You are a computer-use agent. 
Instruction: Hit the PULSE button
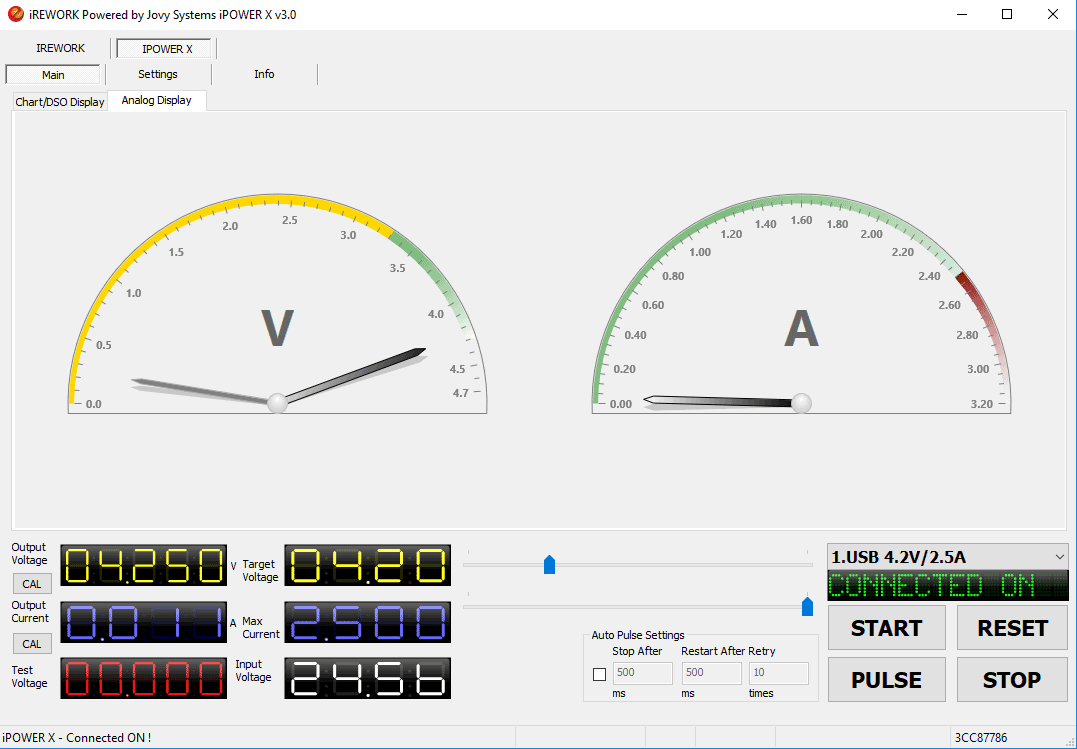click(x=886, y=680)
